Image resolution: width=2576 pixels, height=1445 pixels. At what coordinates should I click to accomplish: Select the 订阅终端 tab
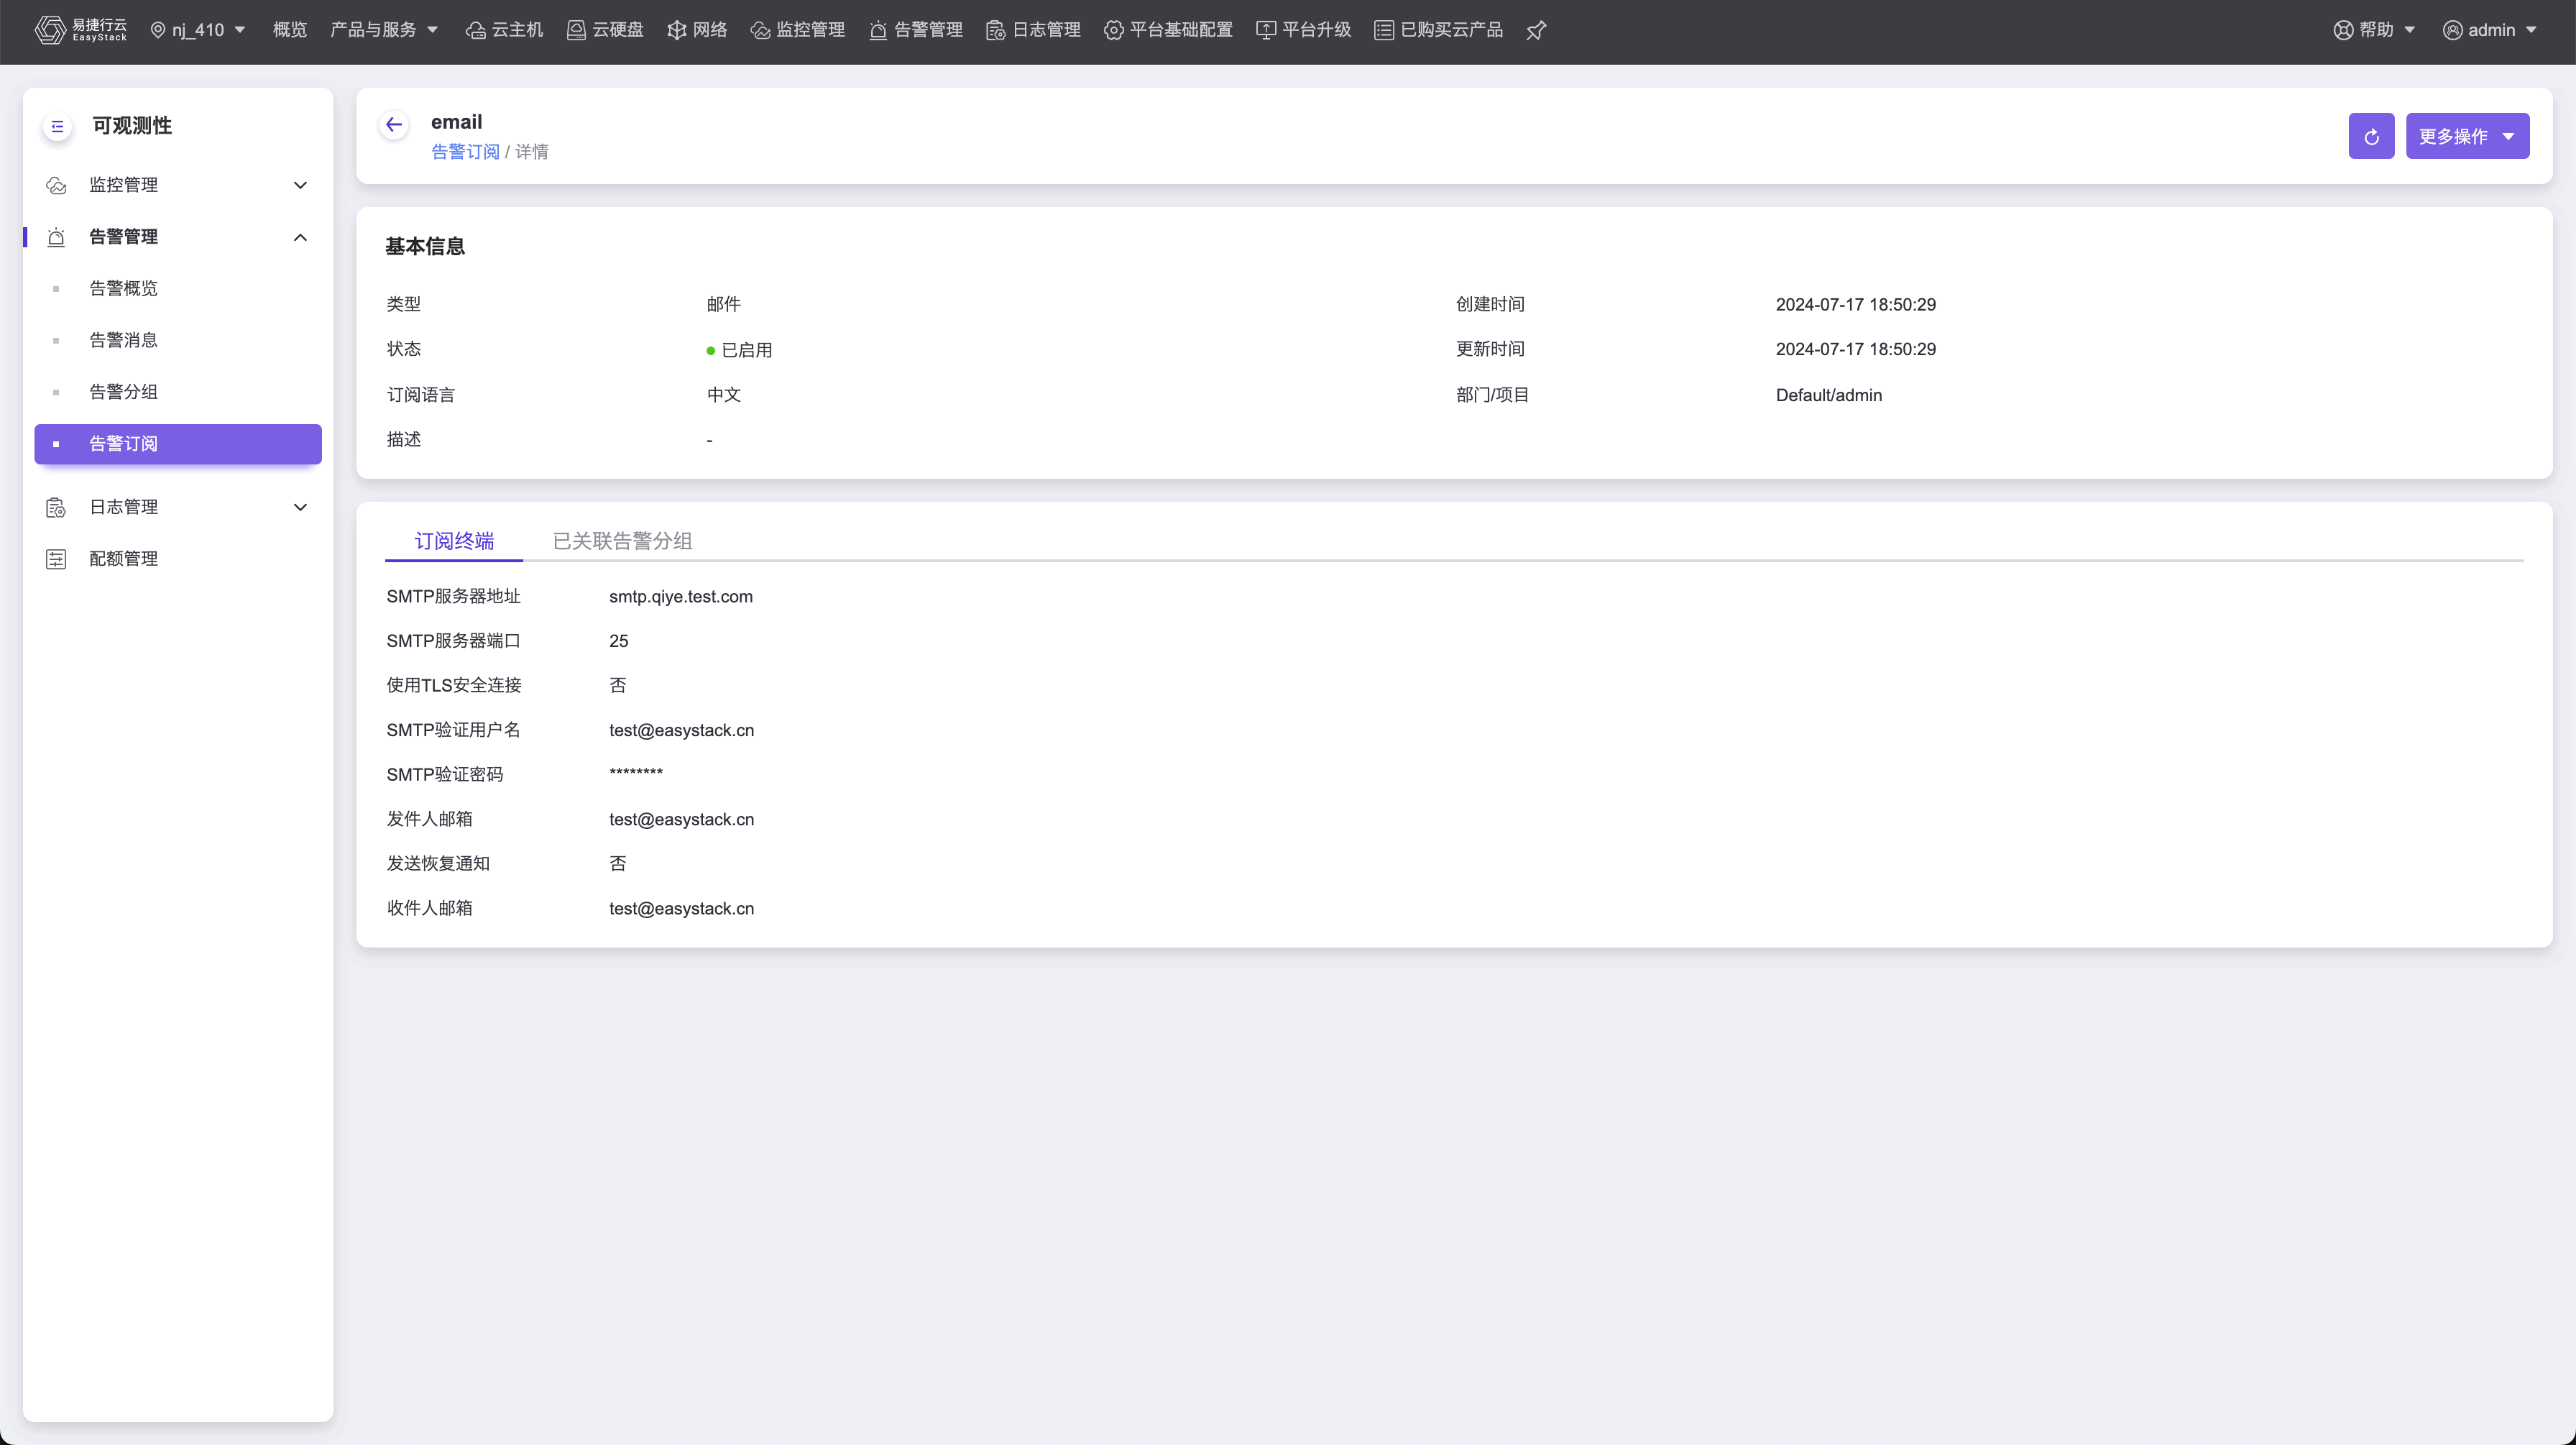[454, 541]
